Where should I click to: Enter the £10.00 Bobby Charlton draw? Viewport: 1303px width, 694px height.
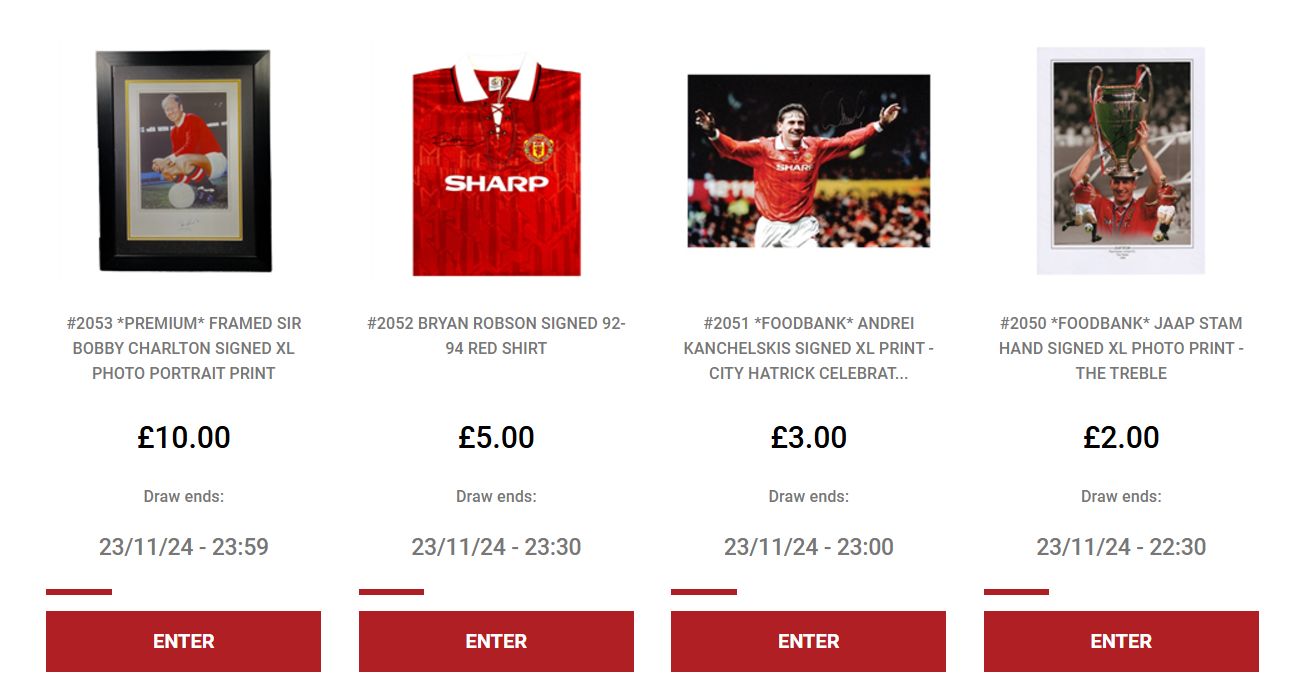tap(183, 641)
